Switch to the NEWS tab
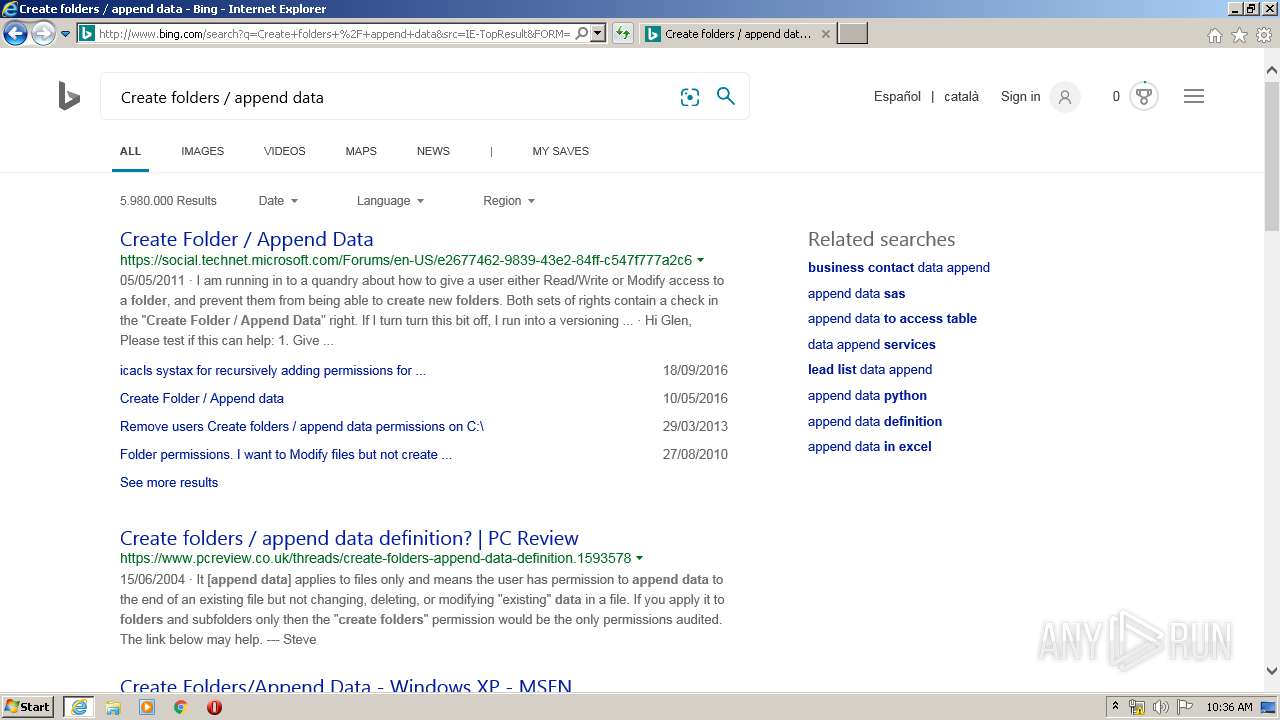 (x=433, y=151)
